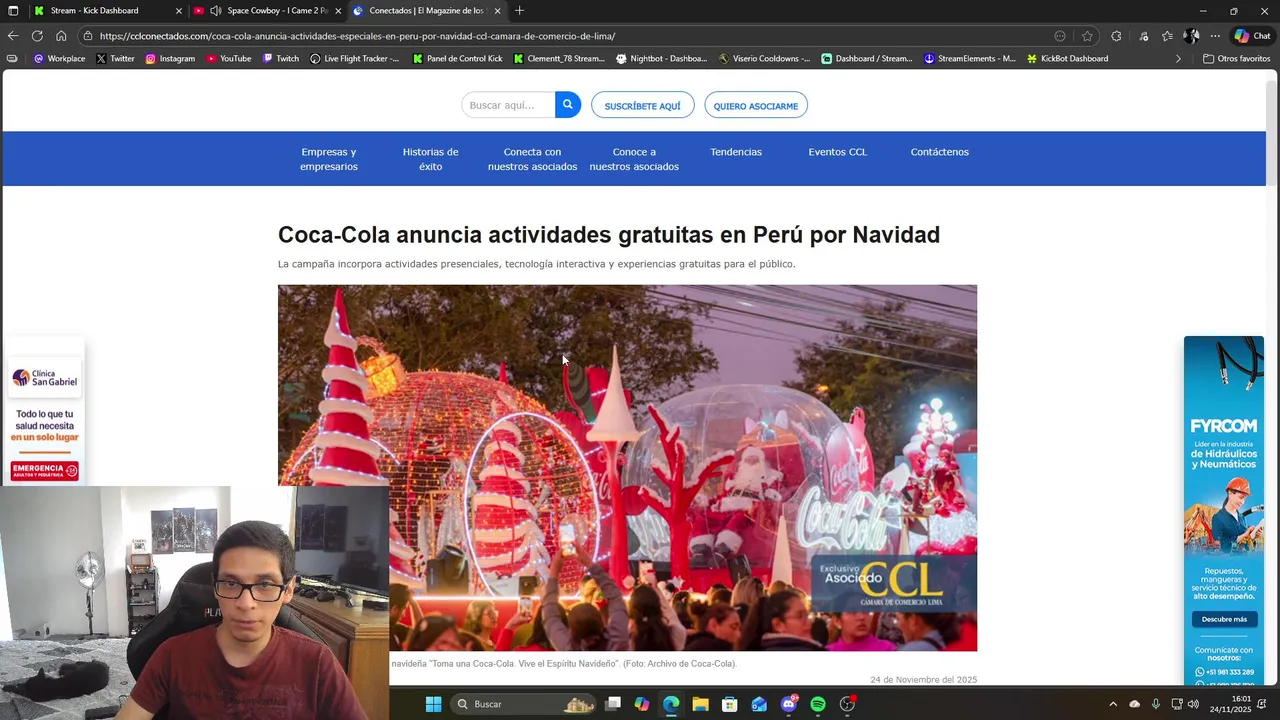The width and height of the screenshot is (1280, 720).
Task: Close the Stream - Kick Dashboard tab
Action: pos(179,11)
